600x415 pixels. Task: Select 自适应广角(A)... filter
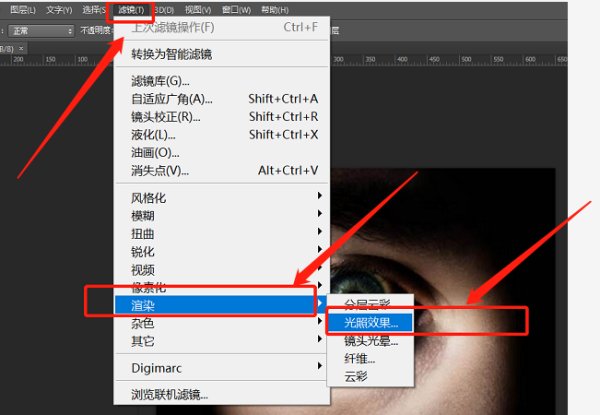[x=222, y=99]
